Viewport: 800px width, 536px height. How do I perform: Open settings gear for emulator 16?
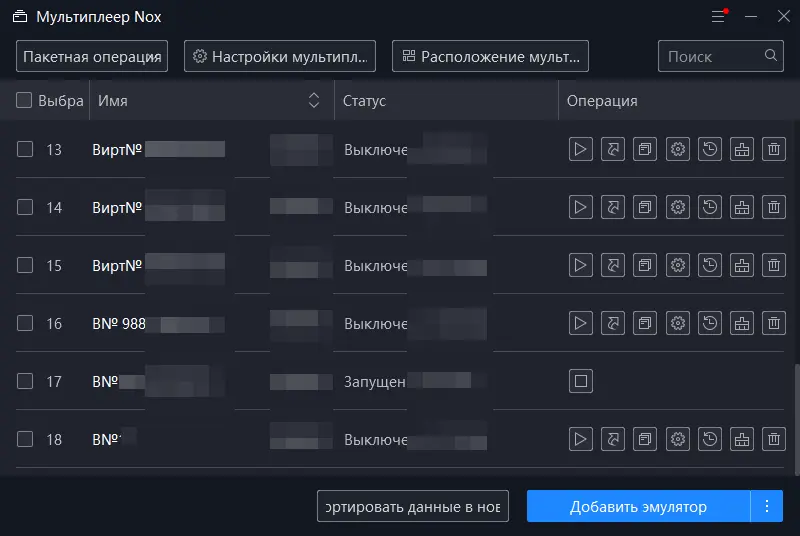point(678,323)
